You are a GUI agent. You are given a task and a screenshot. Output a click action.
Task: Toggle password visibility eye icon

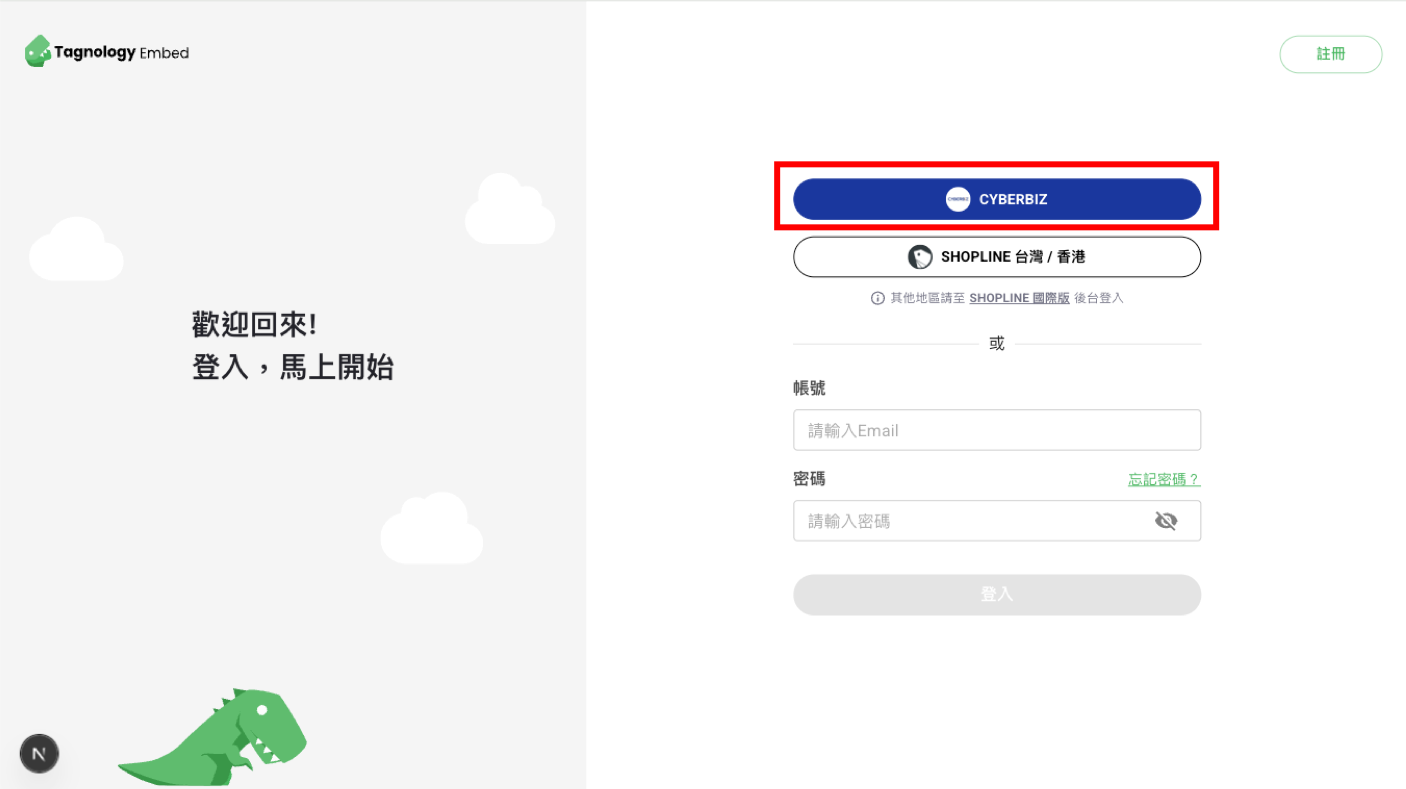pyautogui.click(x=1166, y=521)
